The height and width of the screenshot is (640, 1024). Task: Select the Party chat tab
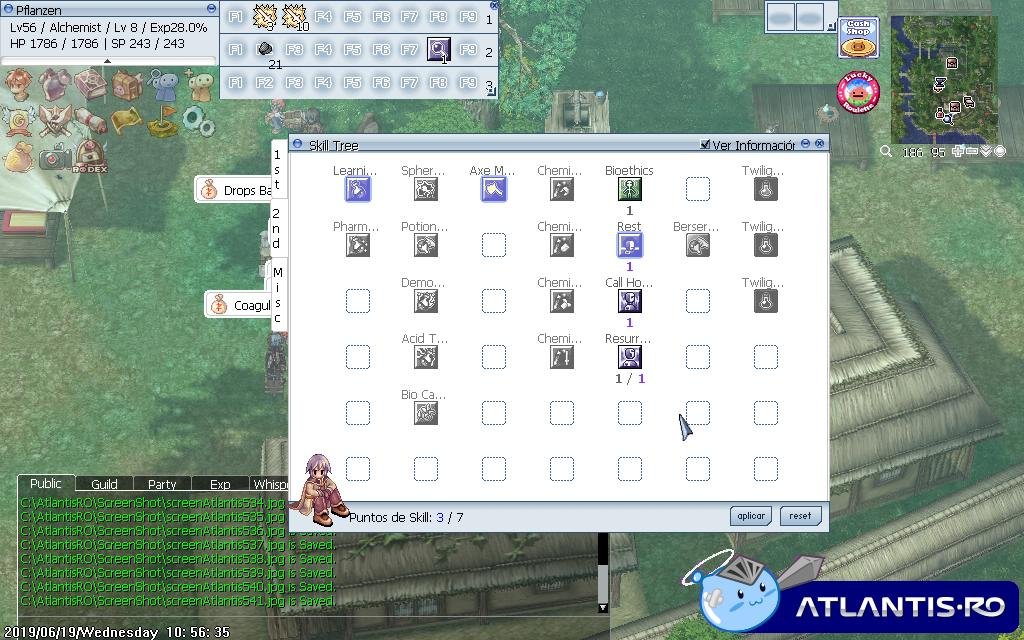coord(162,484)
